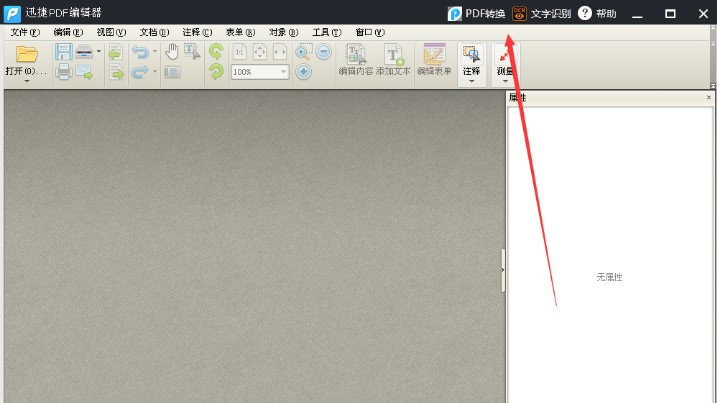Go to next page with green right arrow

[116, 72]
